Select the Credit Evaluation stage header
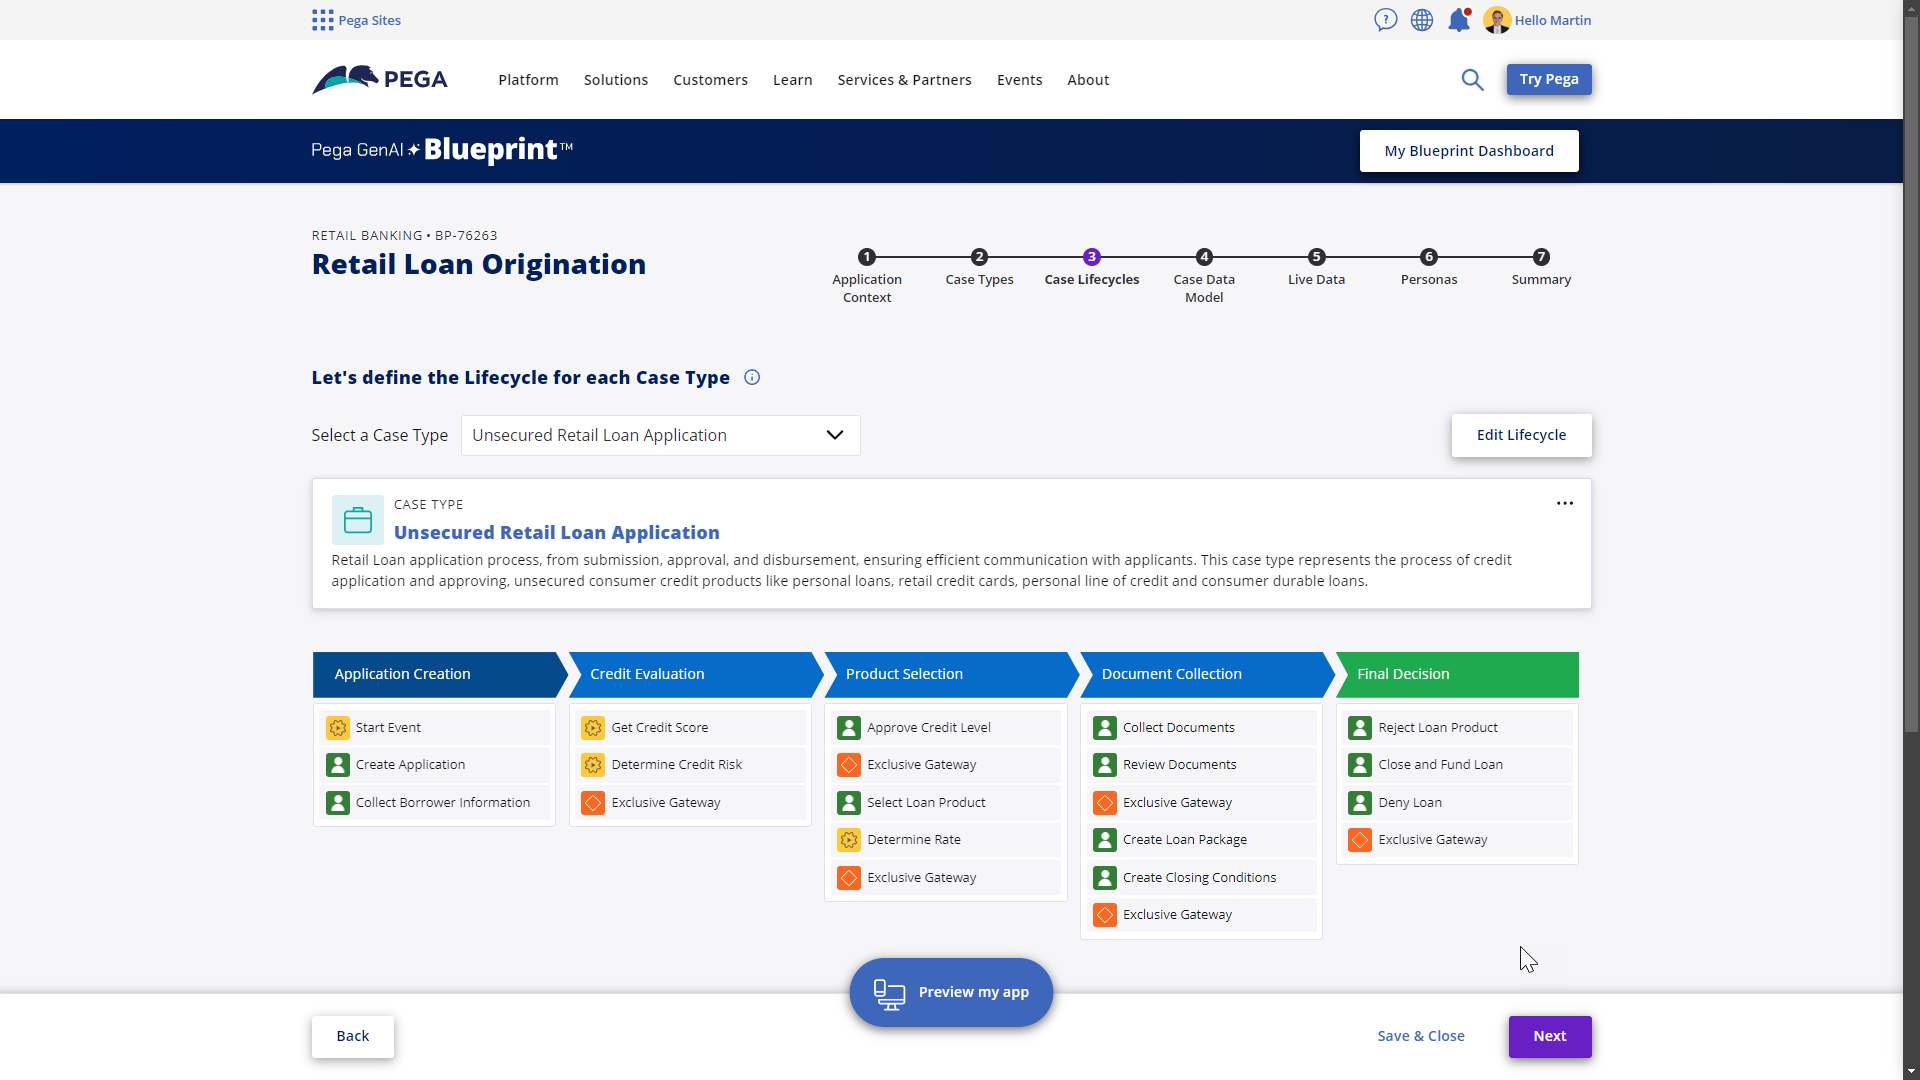 (x=696, y=674)
